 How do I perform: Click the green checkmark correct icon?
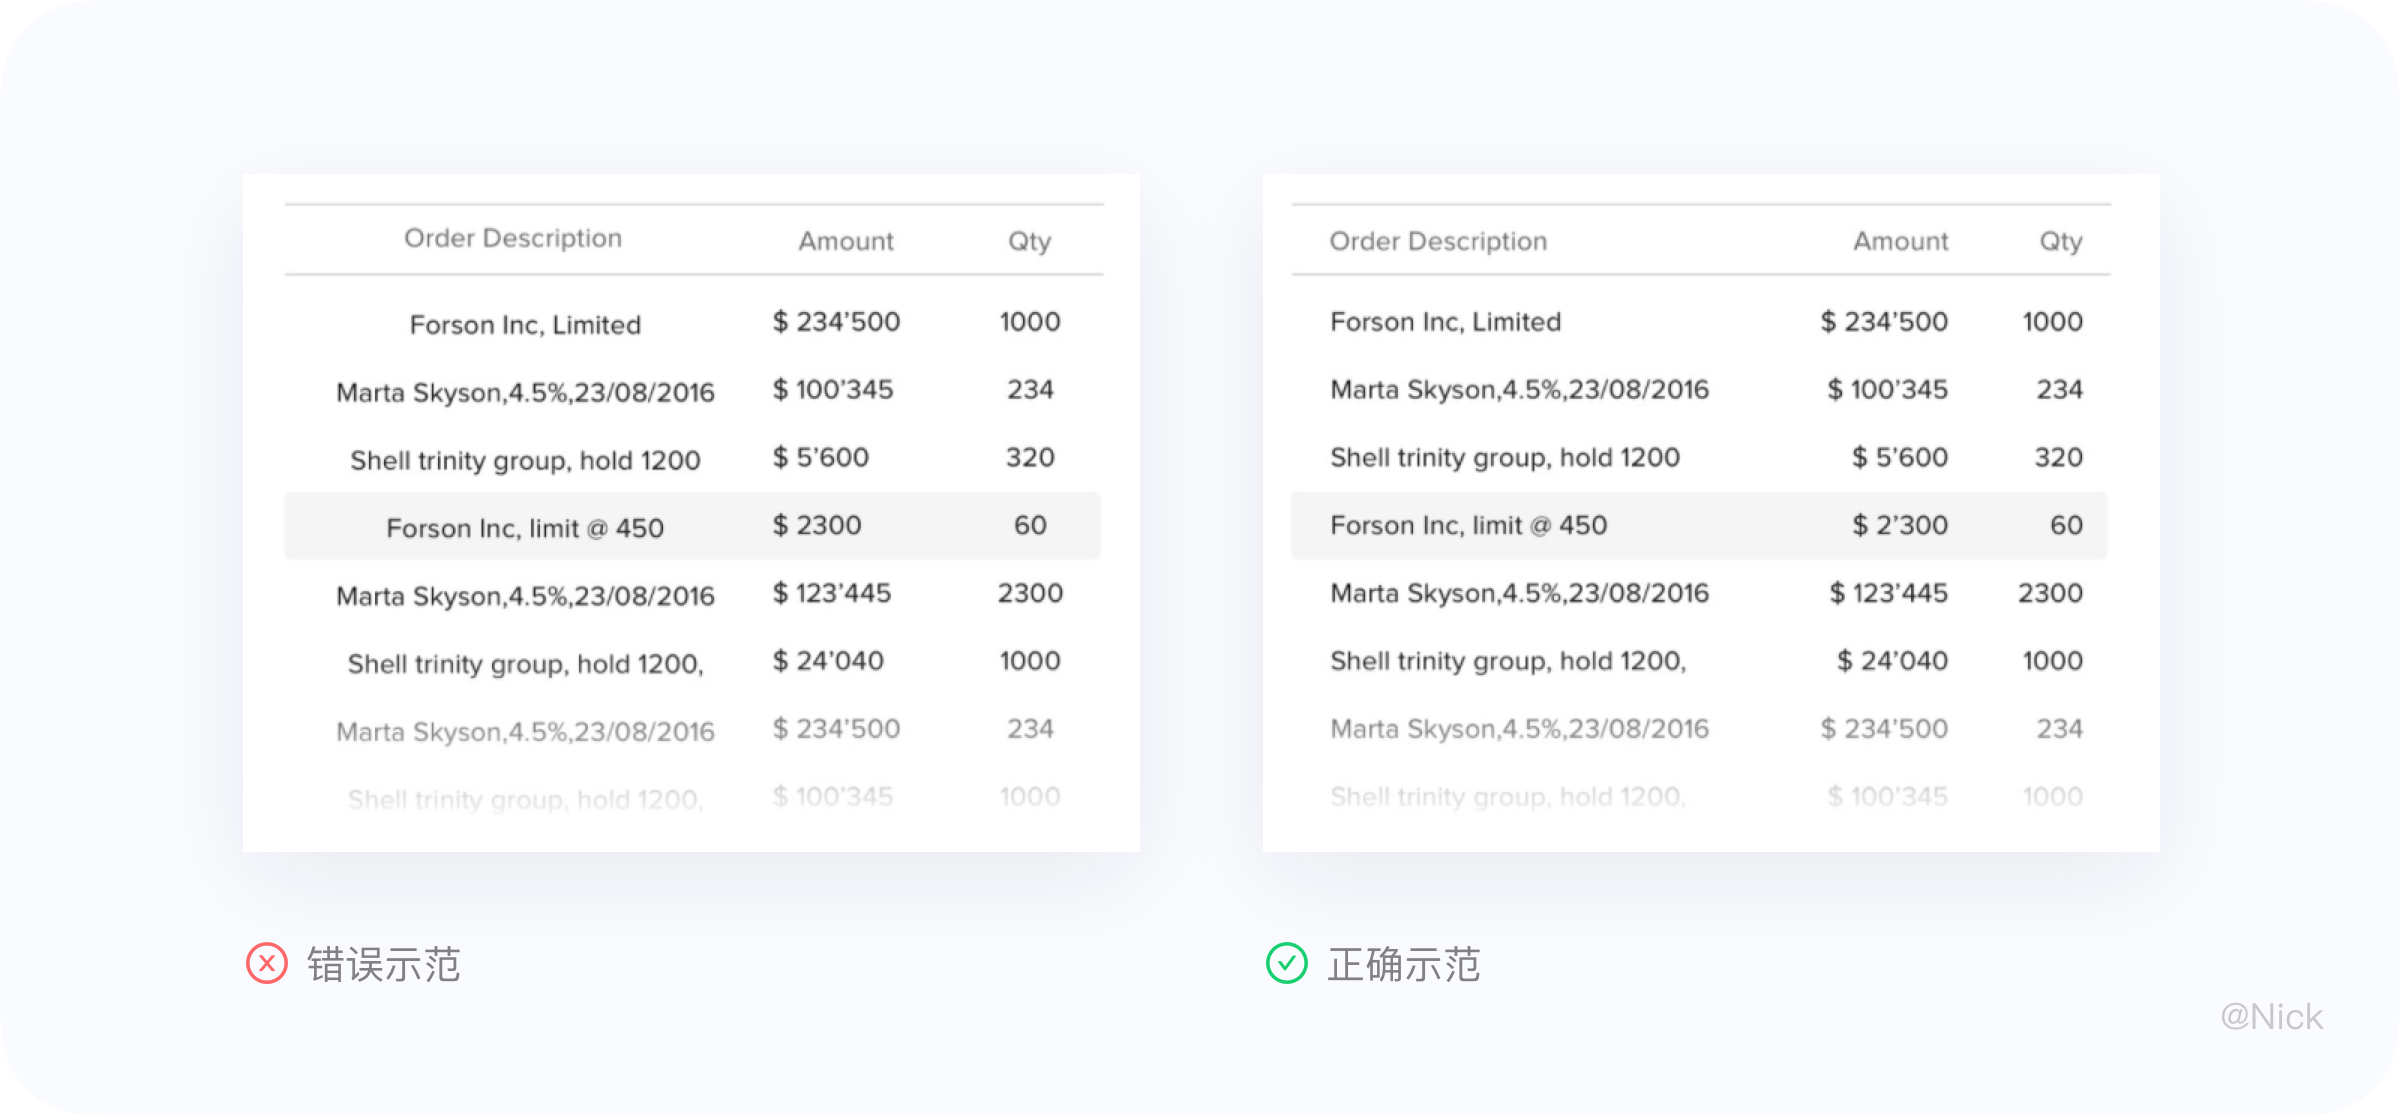tap(1286, 964)
